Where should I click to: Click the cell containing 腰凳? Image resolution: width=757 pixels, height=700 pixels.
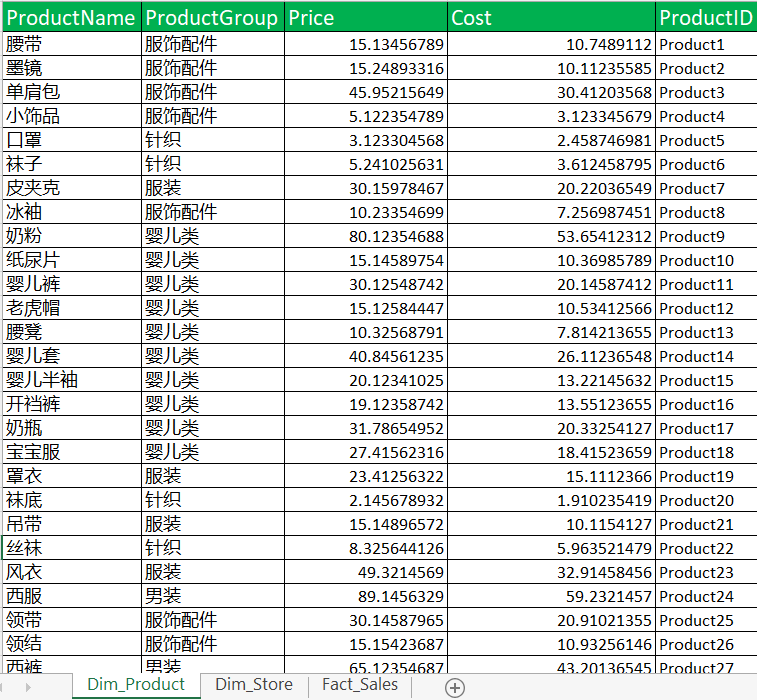pos(72,332)
